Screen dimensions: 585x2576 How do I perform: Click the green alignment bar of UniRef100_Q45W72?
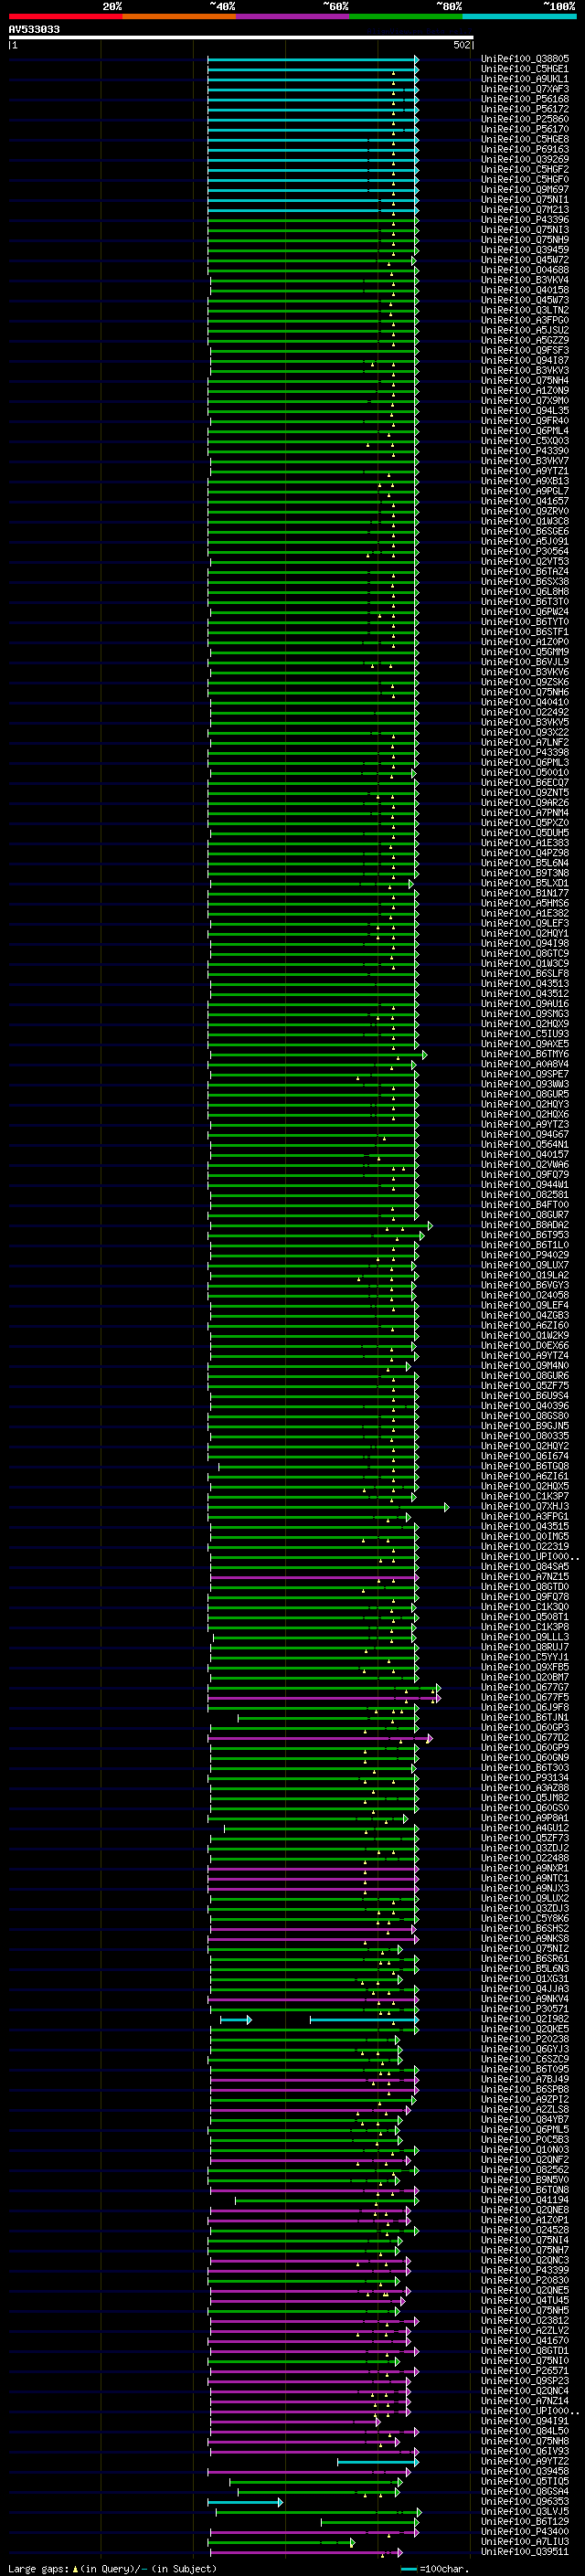tap(312, 260)
